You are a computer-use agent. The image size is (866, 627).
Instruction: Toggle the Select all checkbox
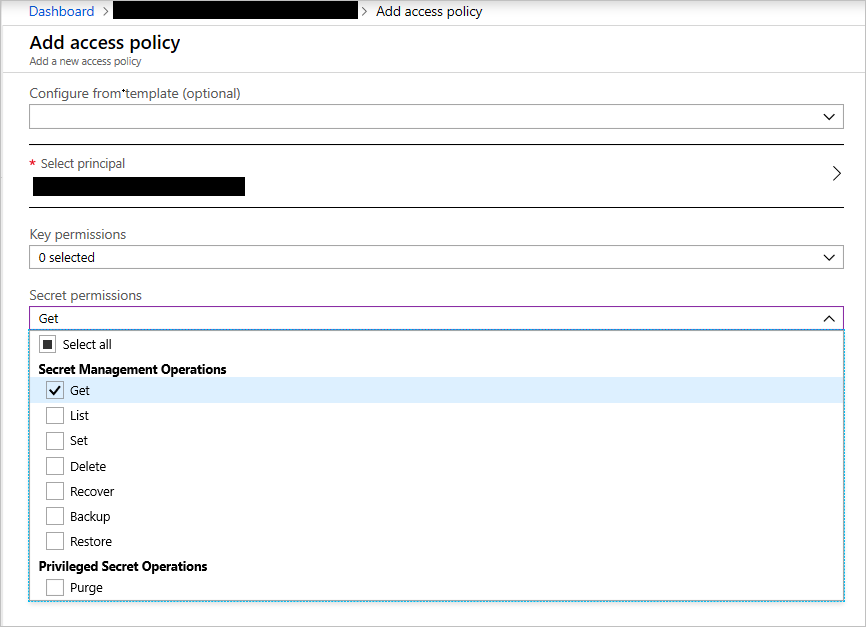pos(47,345)
